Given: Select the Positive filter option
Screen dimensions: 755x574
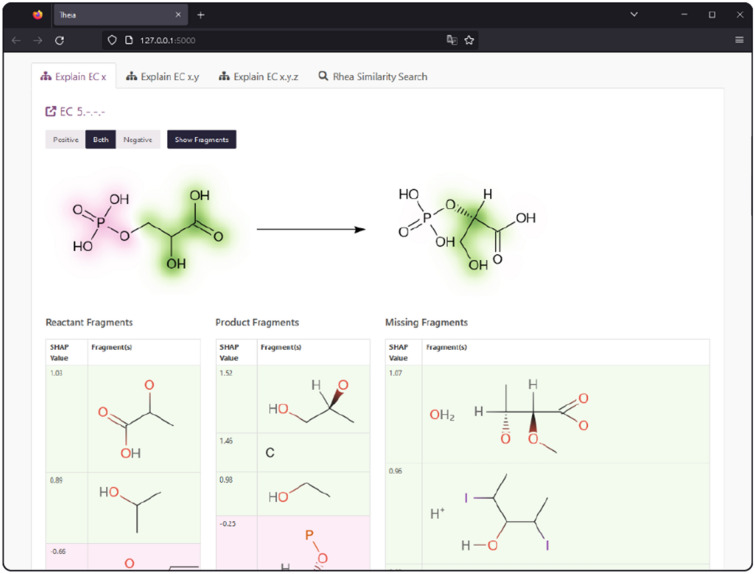Looking at the screenshot, I should tap(66, 140).
